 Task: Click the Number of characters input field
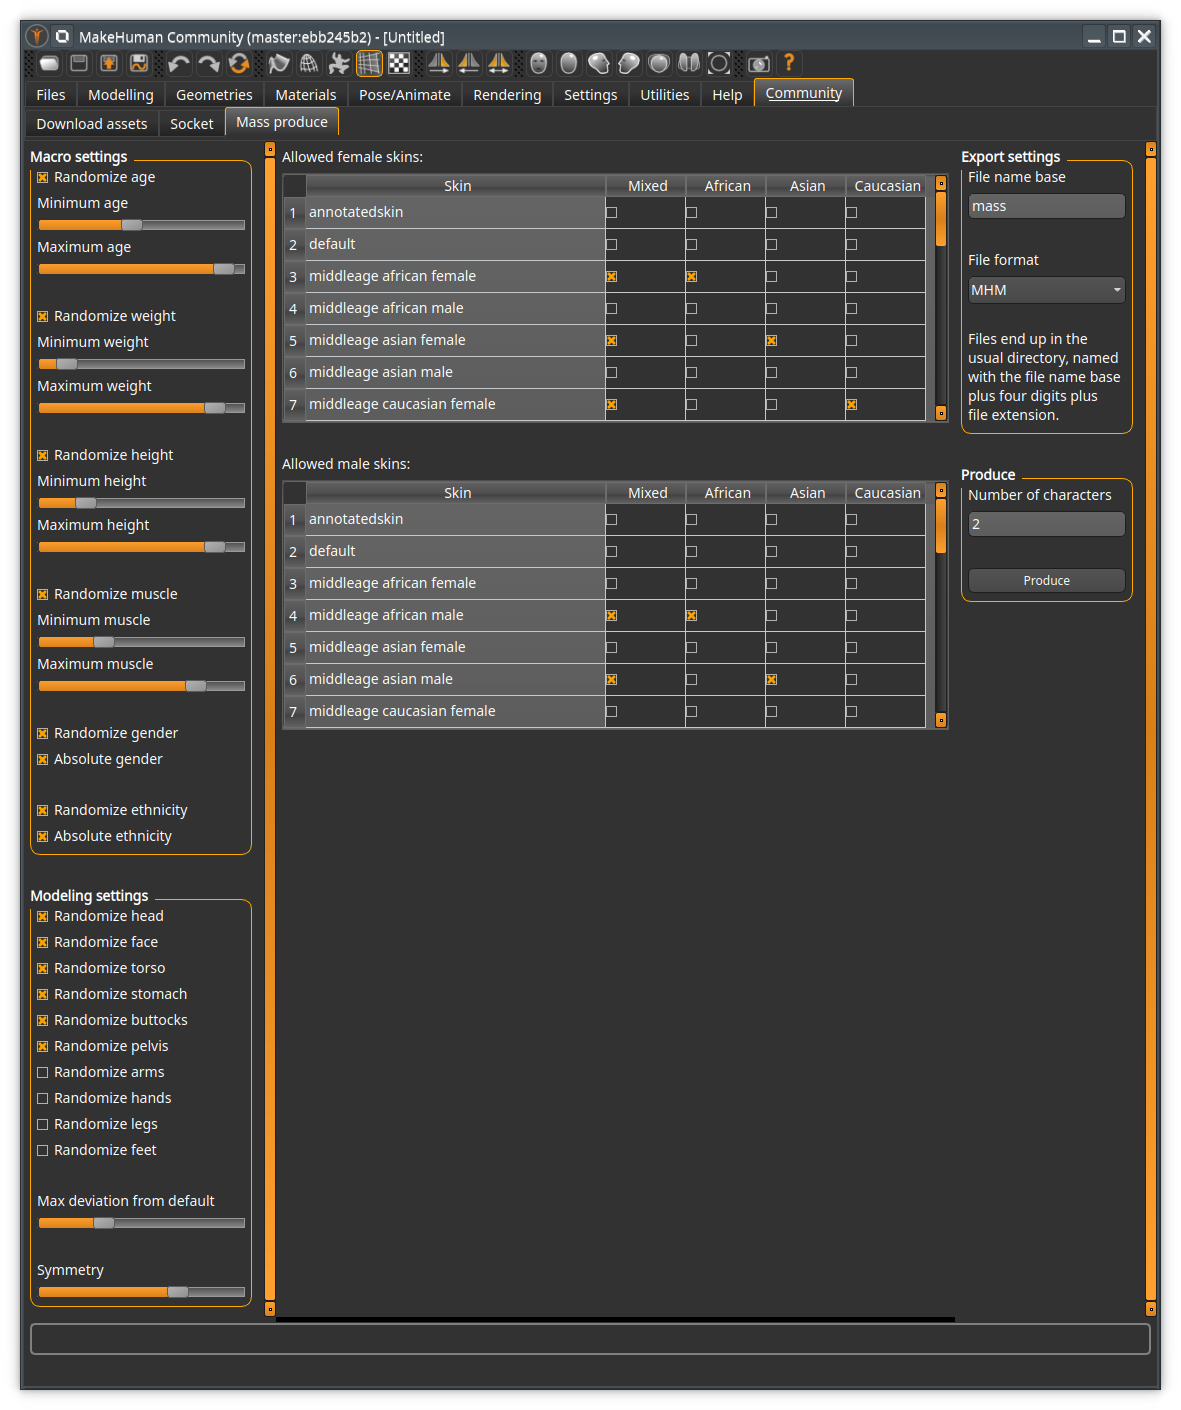pyautogui.click(x=1047, y=524)
